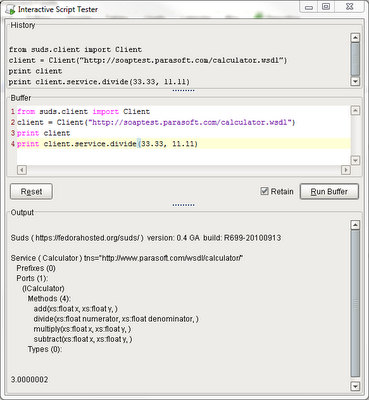369x400 pixels.
Task: Click splitter dots above the Output panel
Action: 184,205
